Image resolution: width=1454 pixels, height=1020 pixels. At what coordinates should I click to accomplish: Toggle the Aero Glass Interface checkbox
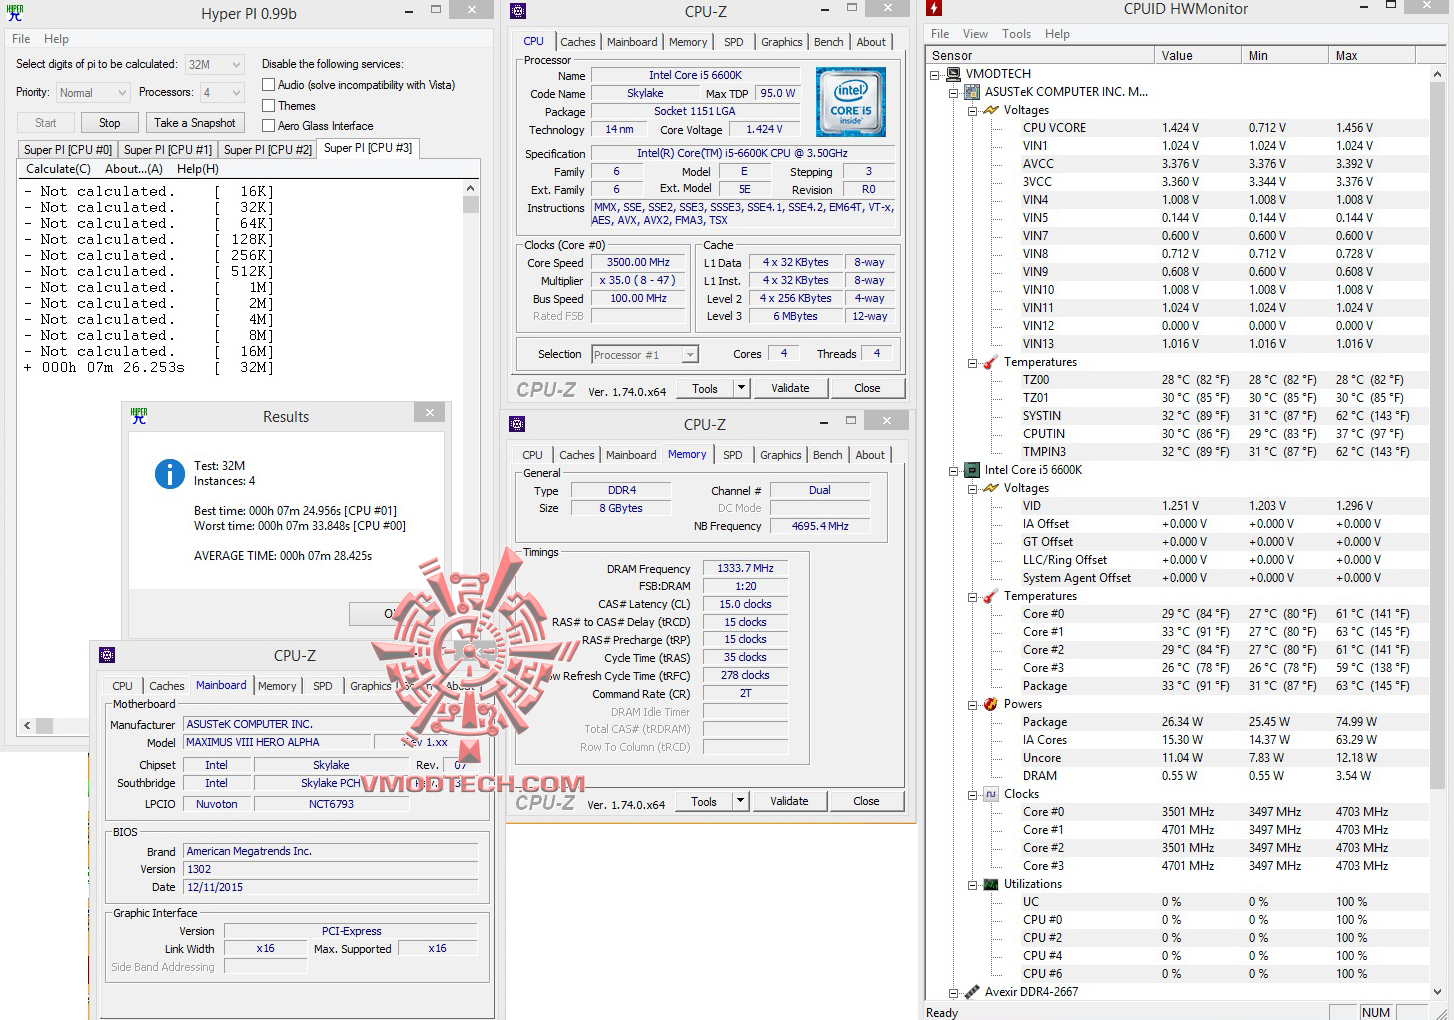268,126
